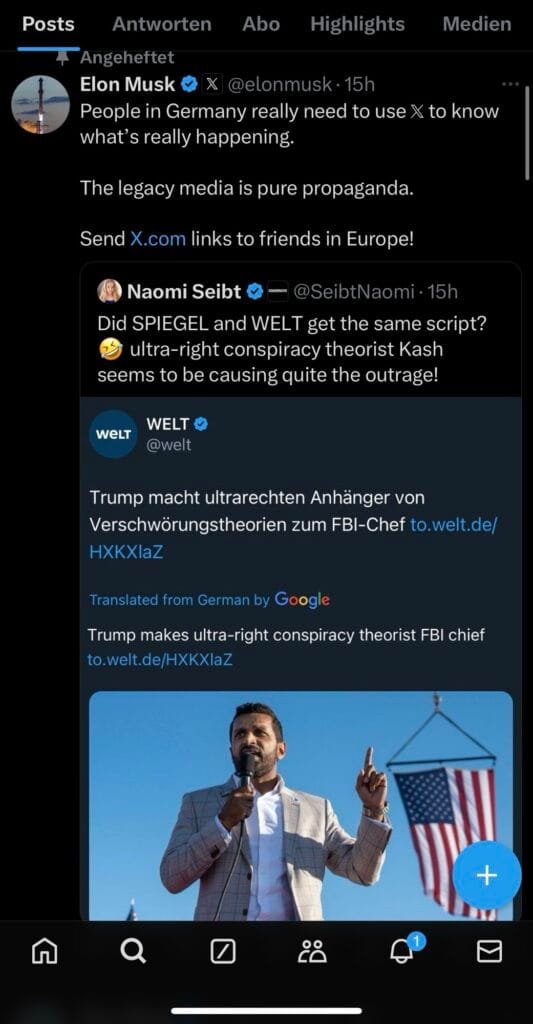Switch to the Abo tab
The image size is (533, 1024).
pyautogui.click(x=261, y=24)
